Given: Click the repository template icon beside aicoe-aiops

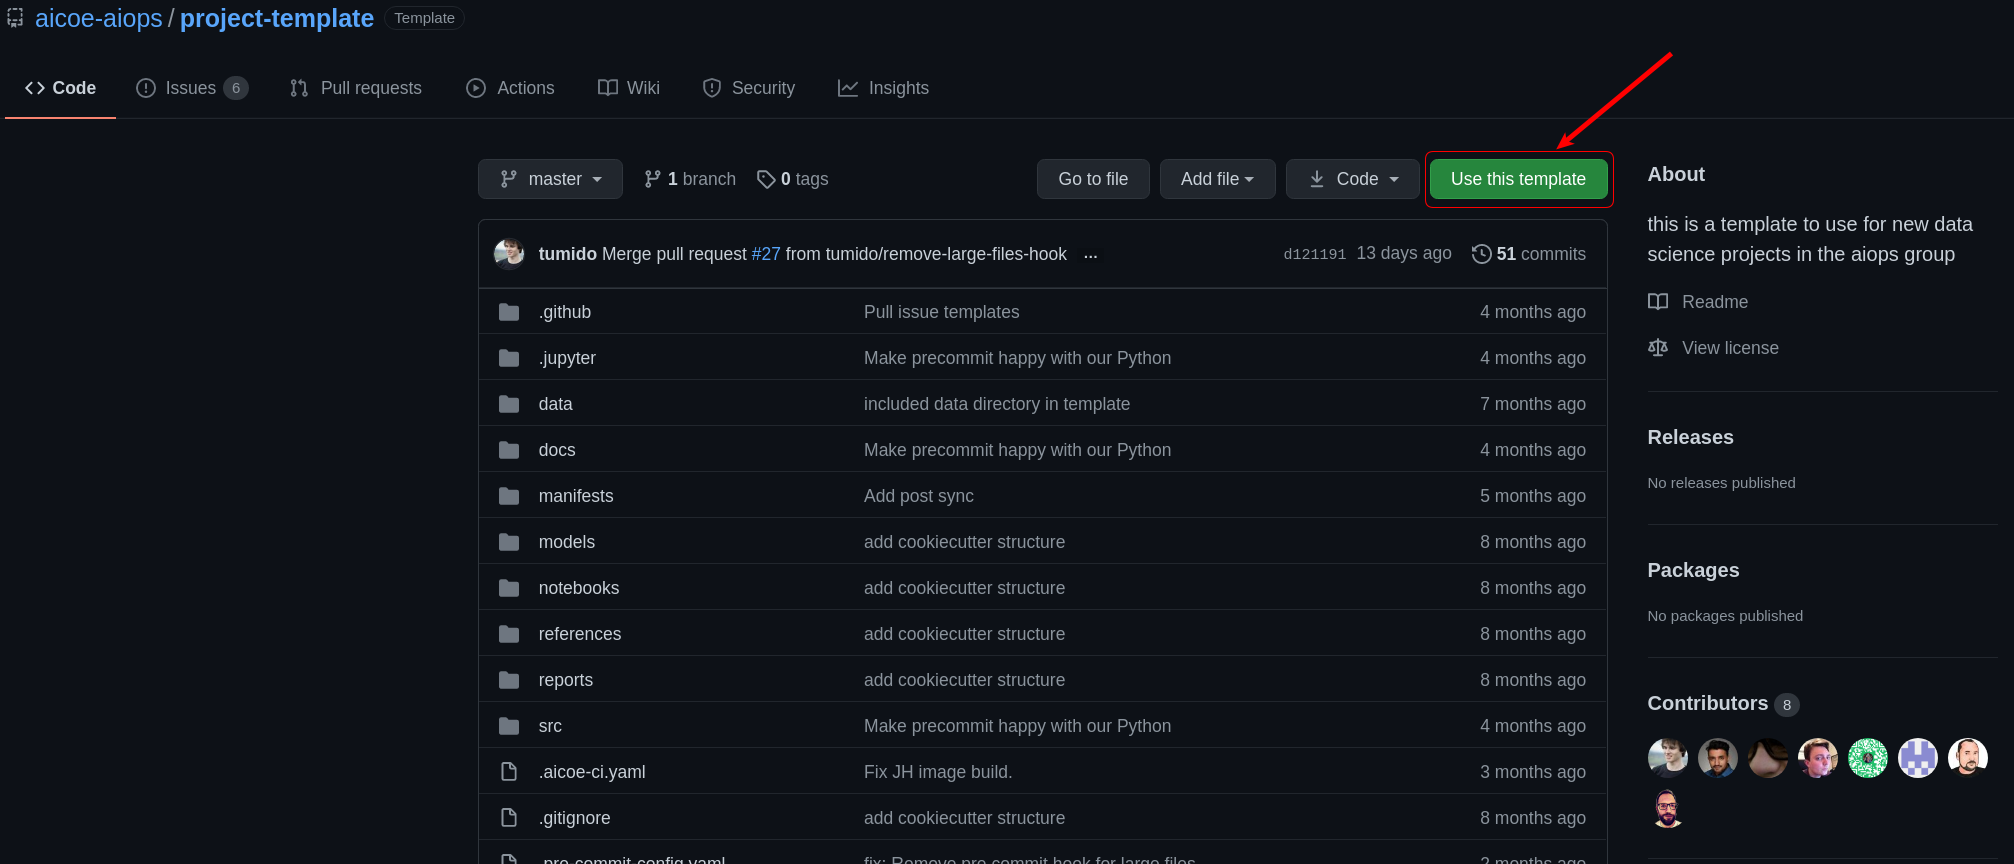Looking at the screenshot, I should click(15, 18).
